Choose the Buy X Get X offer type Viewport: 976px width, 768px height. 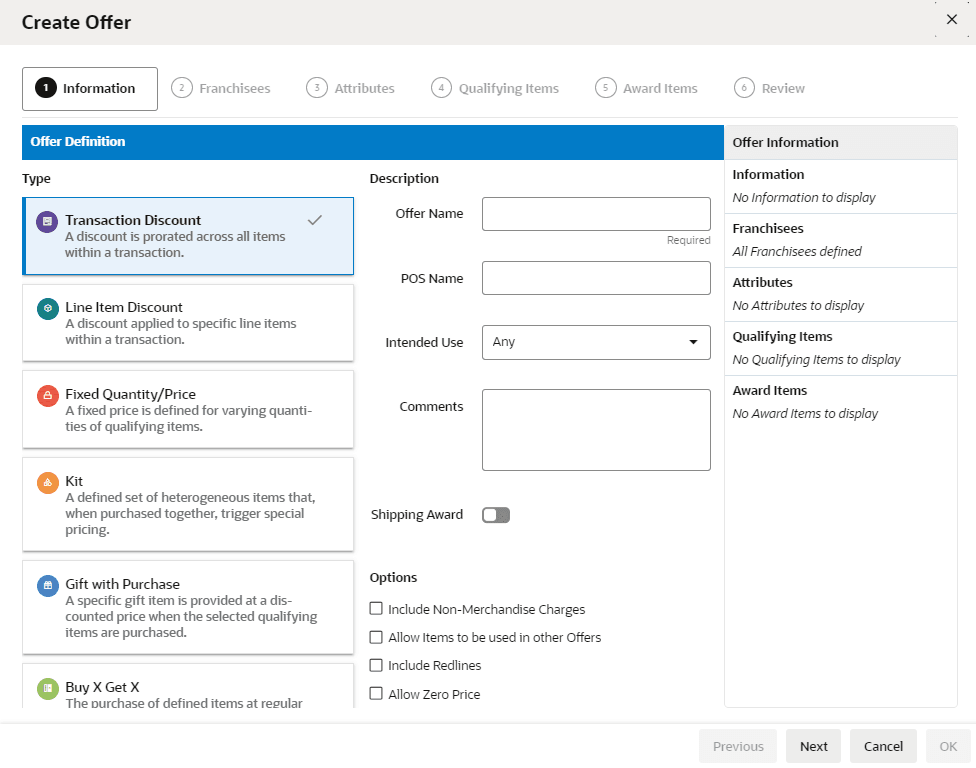pyautogui.click(x=188, y=686)
